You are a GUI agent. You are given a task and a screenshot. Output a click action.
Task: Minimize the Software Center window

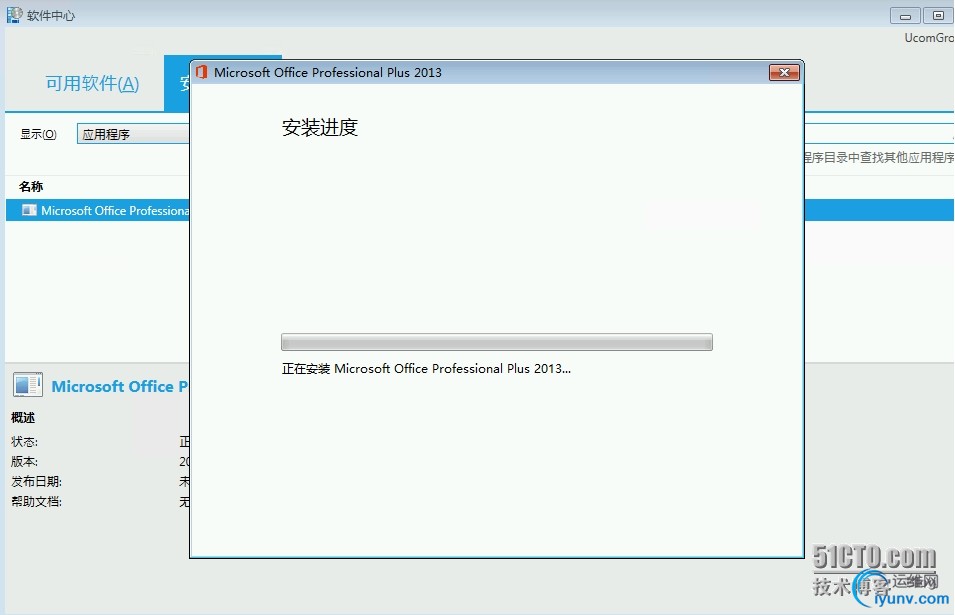[x=904, y=16]
